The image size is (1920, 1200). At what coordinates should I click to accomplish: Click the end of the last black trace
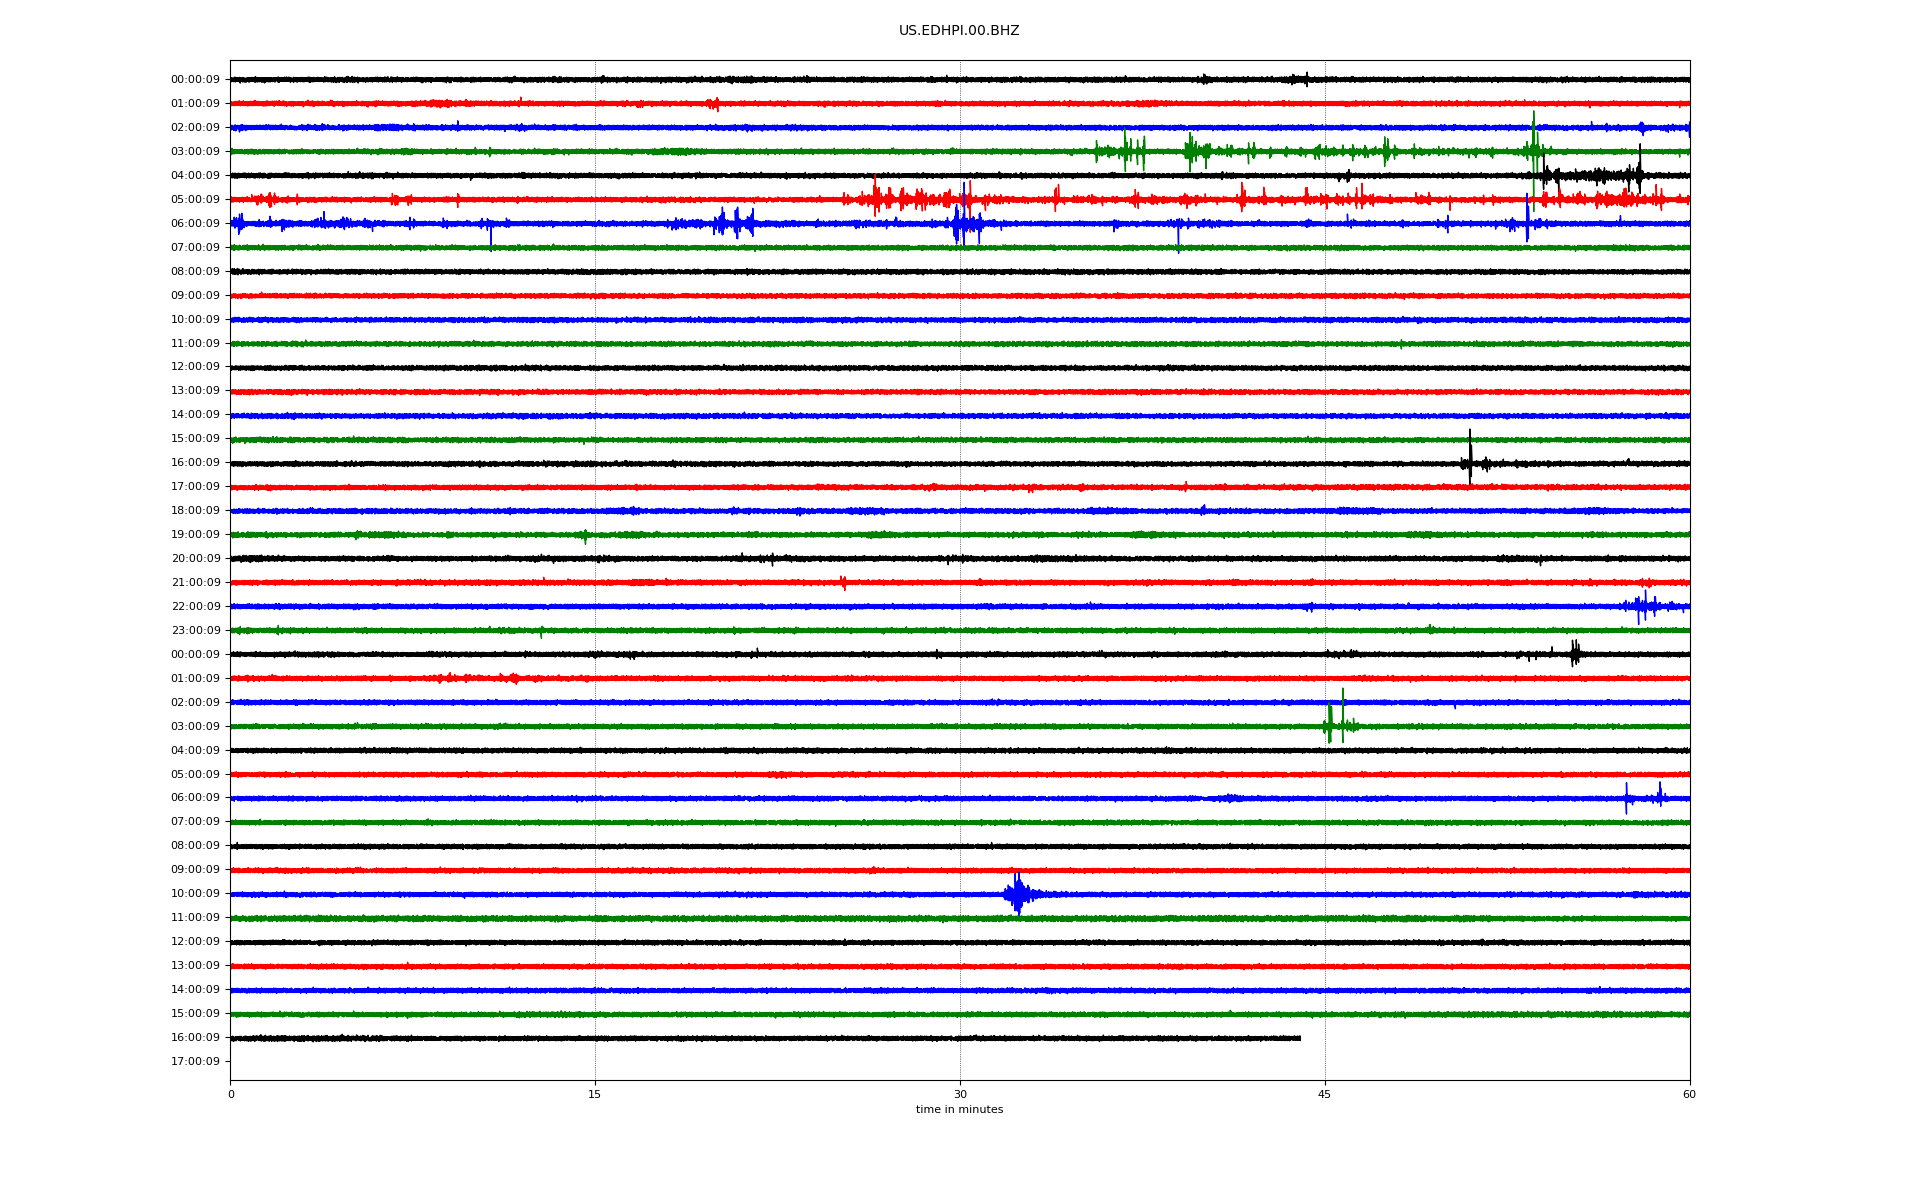1299,1038
